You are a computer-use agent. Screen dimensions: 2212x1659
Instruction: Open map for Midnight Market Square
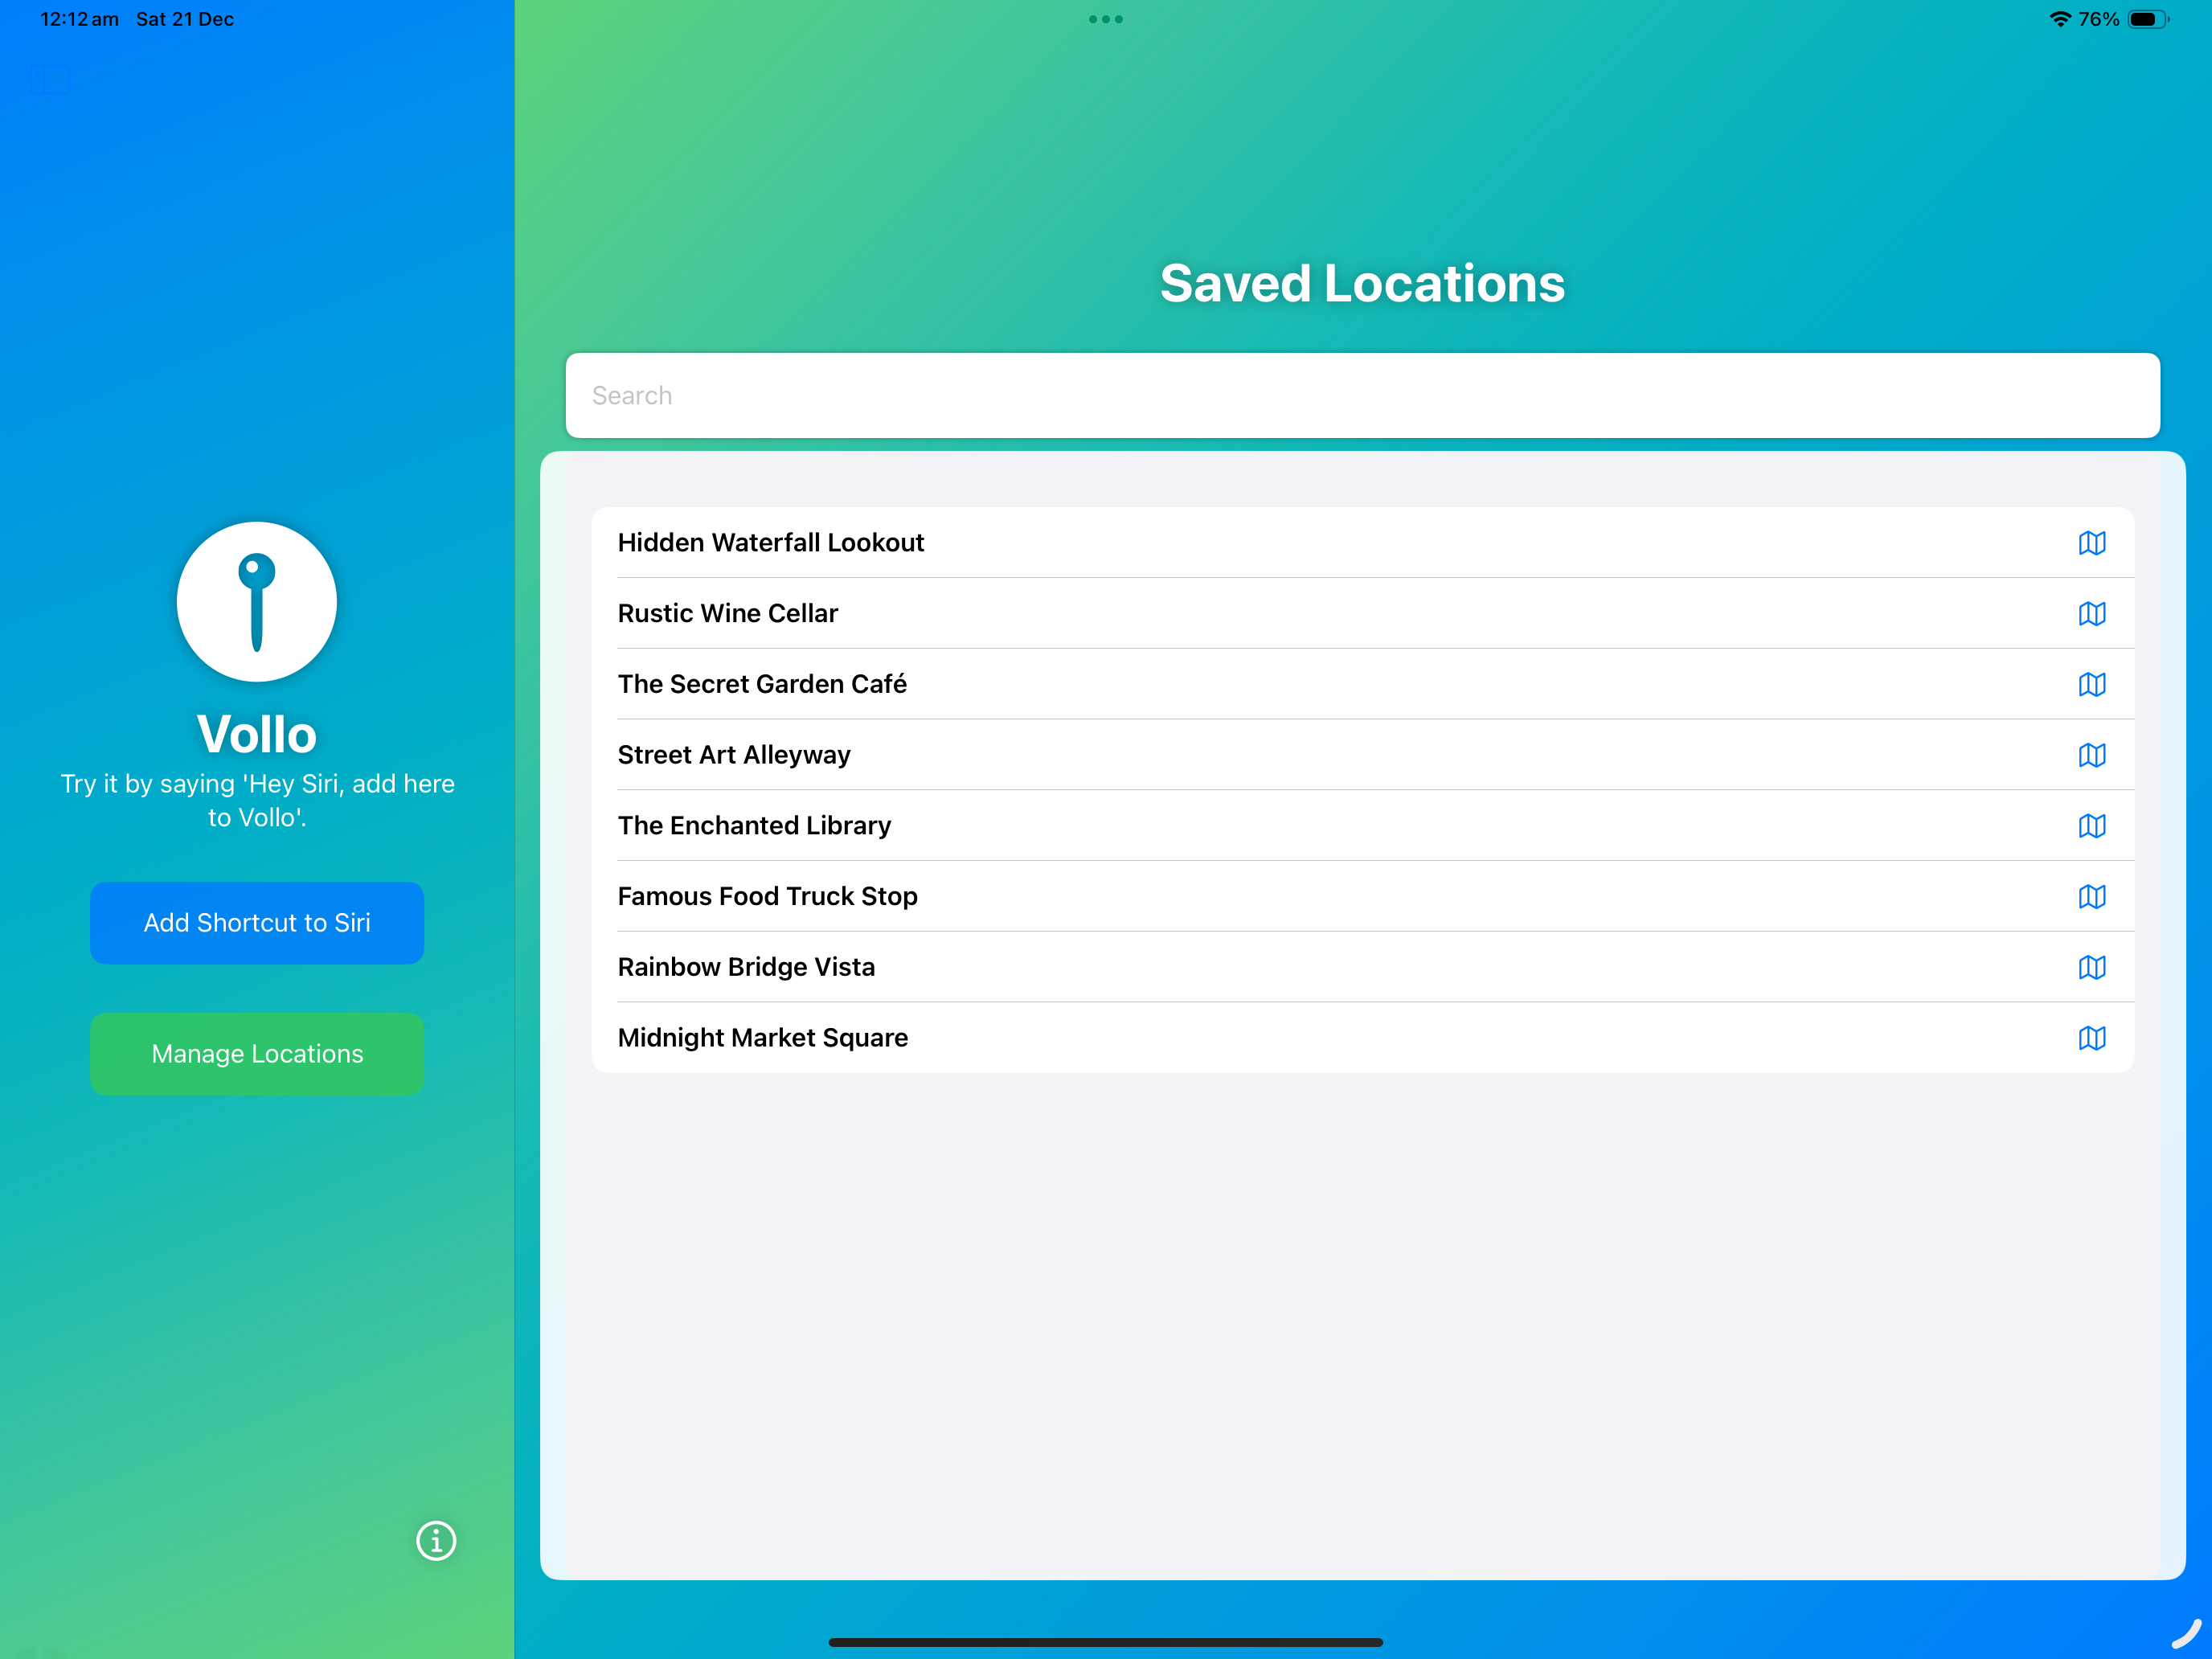[x=2091, y=1038]
